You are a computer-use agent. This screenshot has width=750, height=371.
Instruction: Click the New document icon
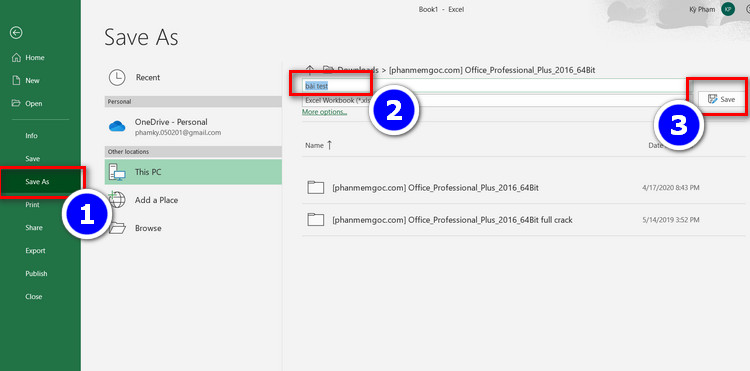(16, 80)
